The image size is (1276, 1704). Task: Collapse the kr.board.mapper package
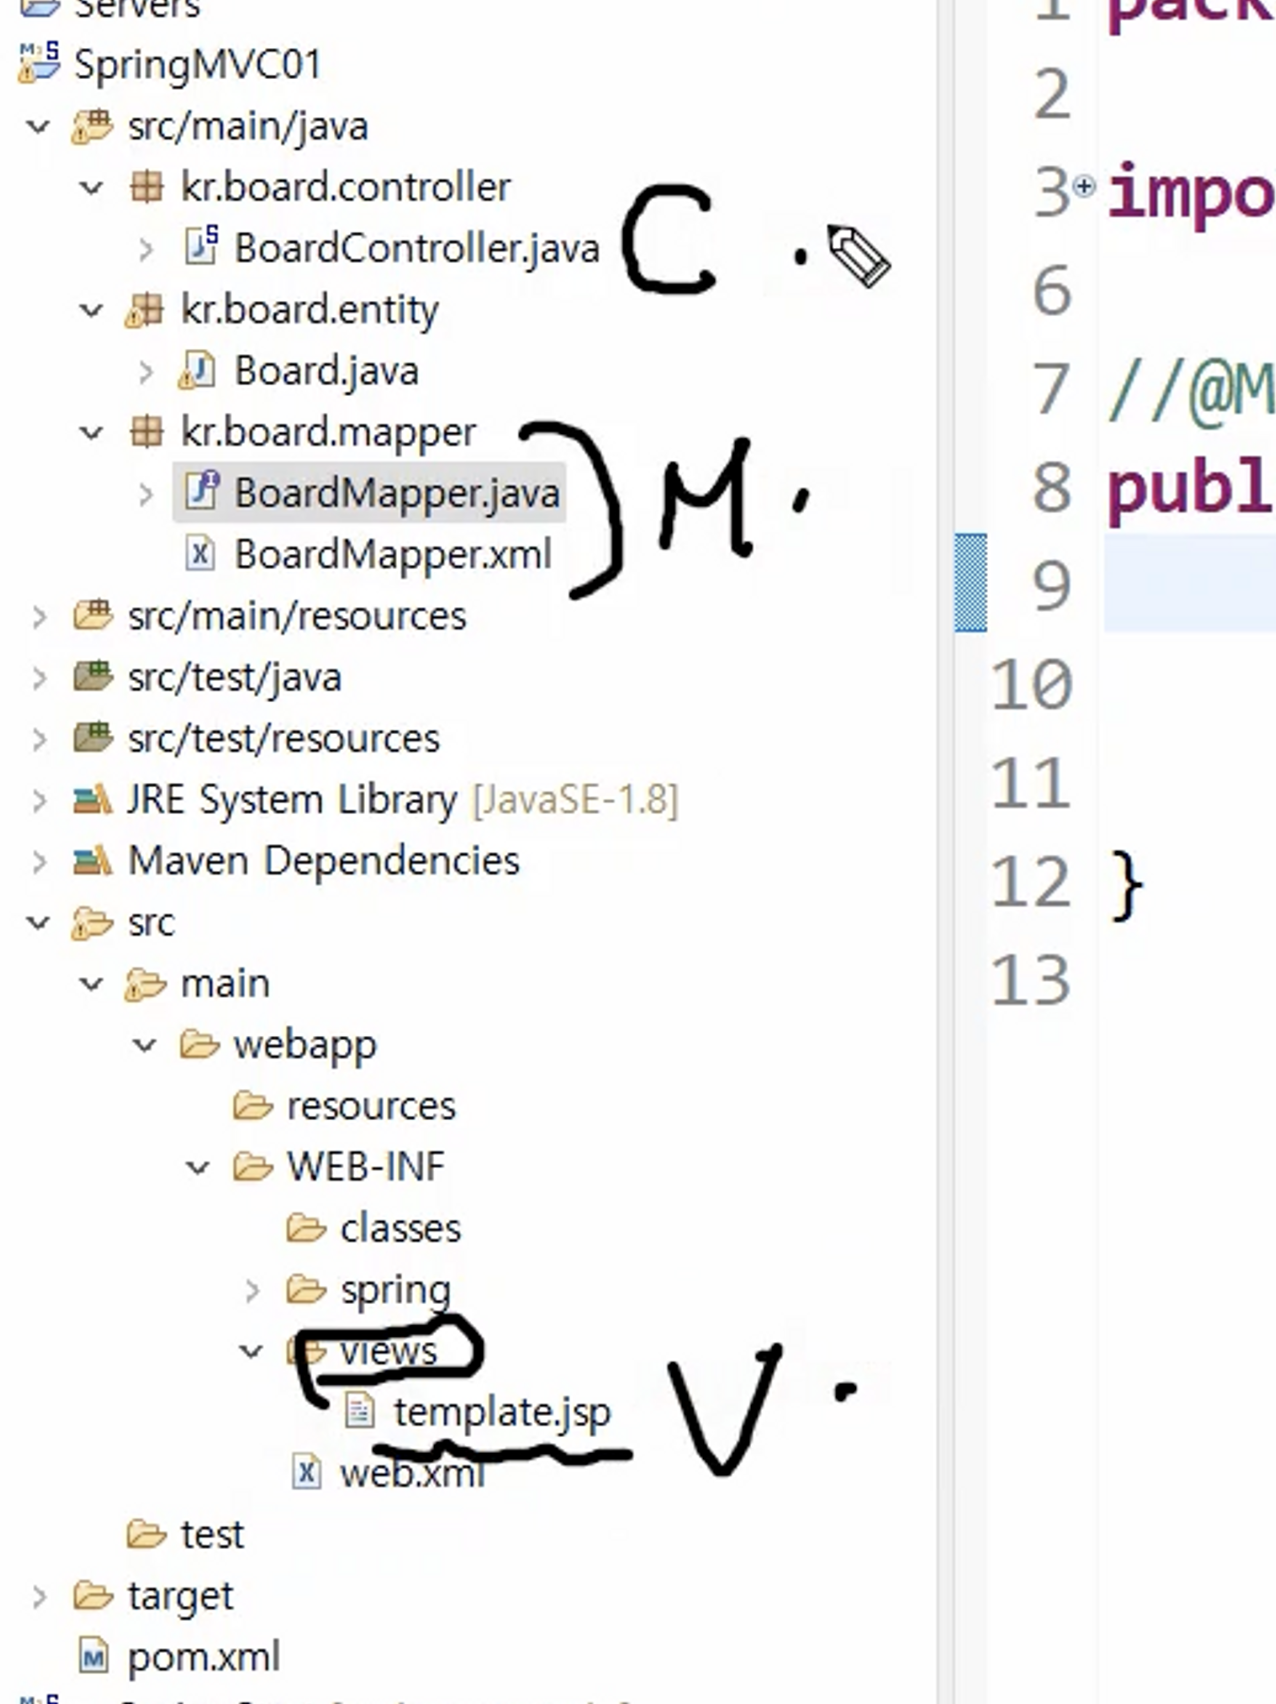click(x=91, y=433)
